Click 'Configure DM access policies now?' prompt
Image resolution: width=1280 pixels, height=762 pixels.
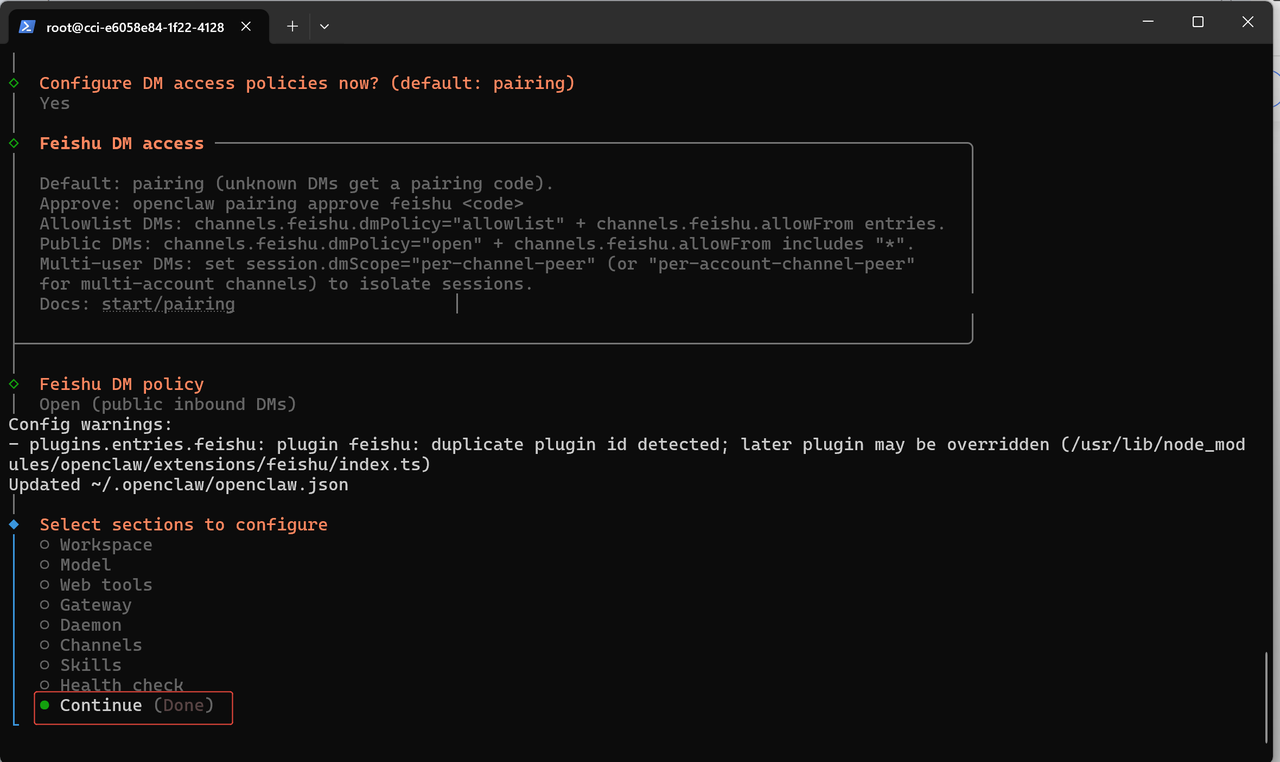(x=307, y=84)
